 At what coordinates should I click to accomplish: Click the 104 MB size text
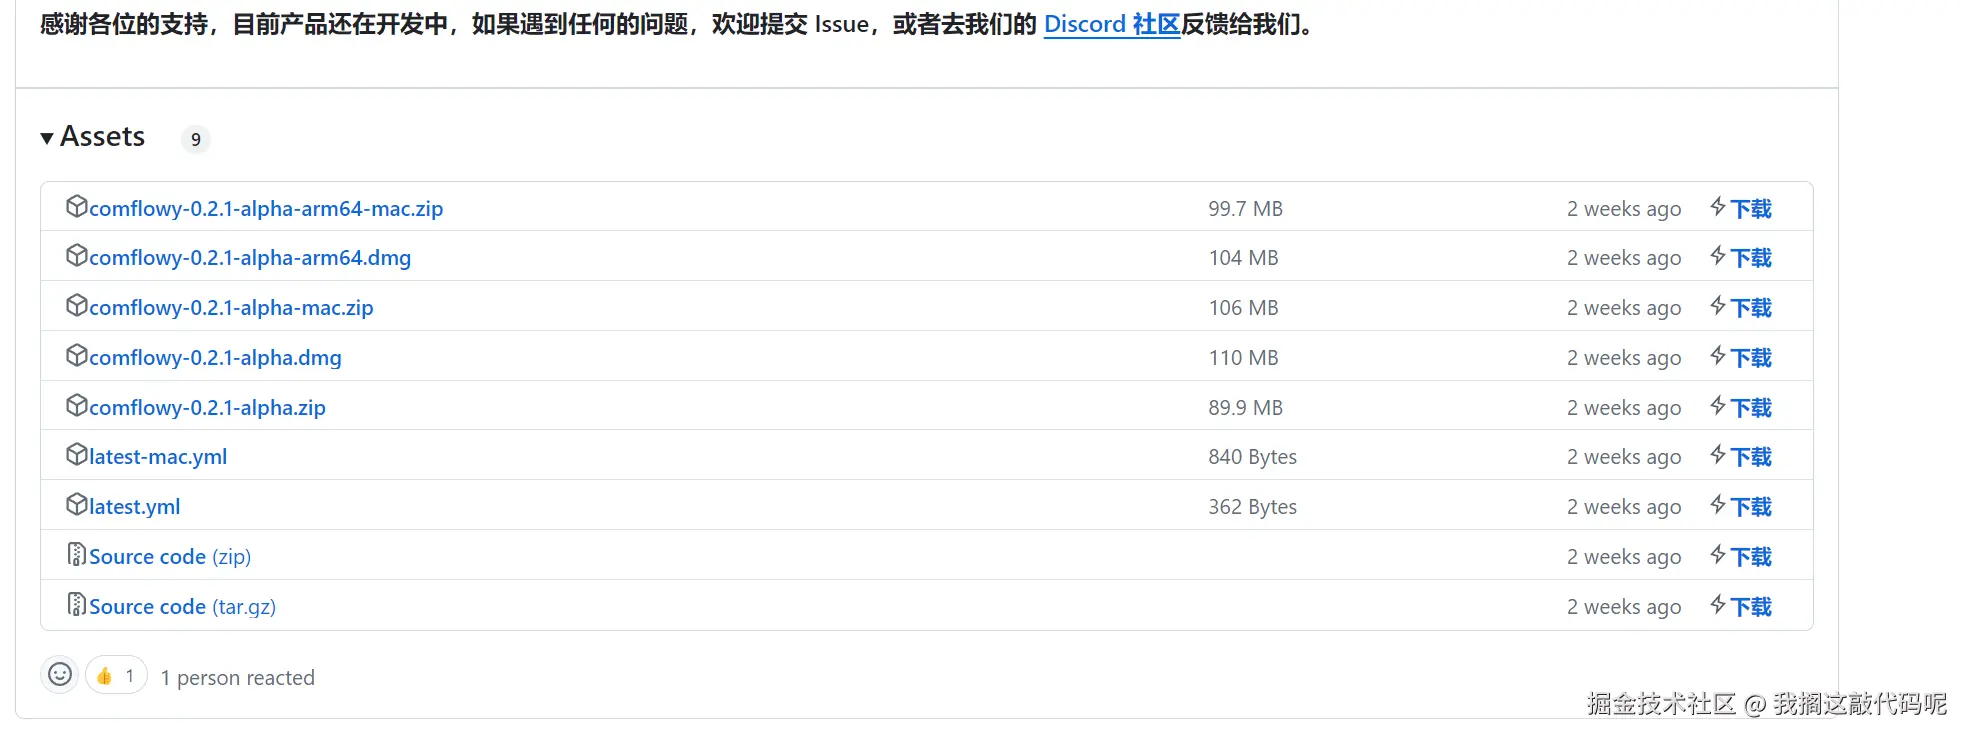click(x=1243, y=258)
